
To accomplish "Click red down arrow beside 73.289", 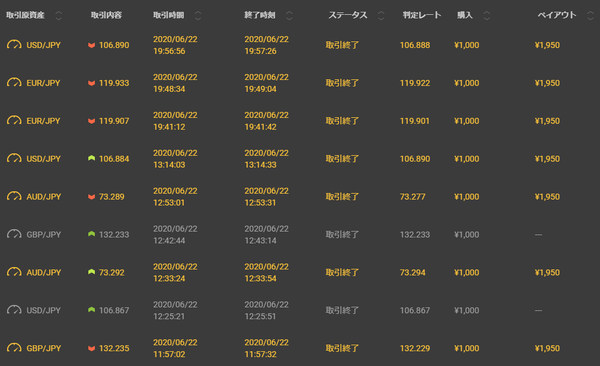I will tap(91, 197).
